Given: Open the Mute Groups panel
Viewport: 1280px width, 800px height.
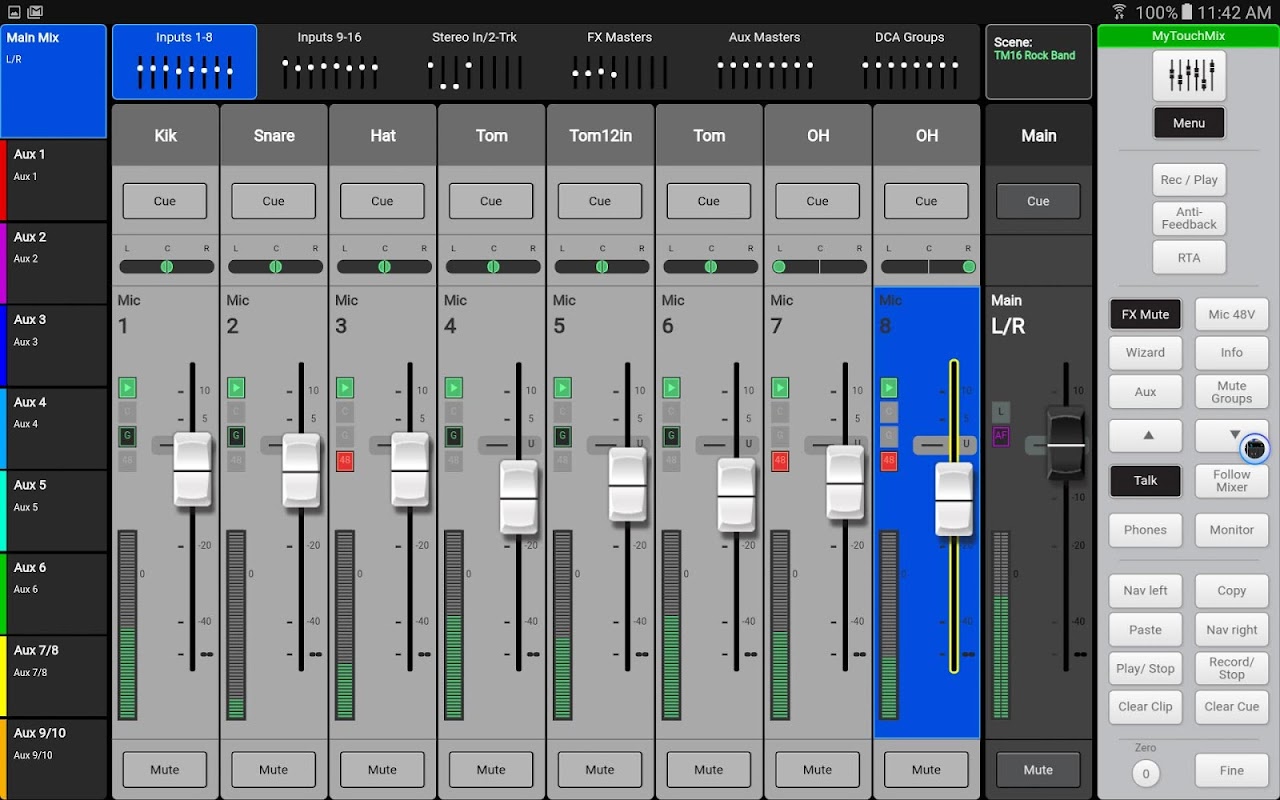Looking at the screenshot, I should tap(1231, 392).
